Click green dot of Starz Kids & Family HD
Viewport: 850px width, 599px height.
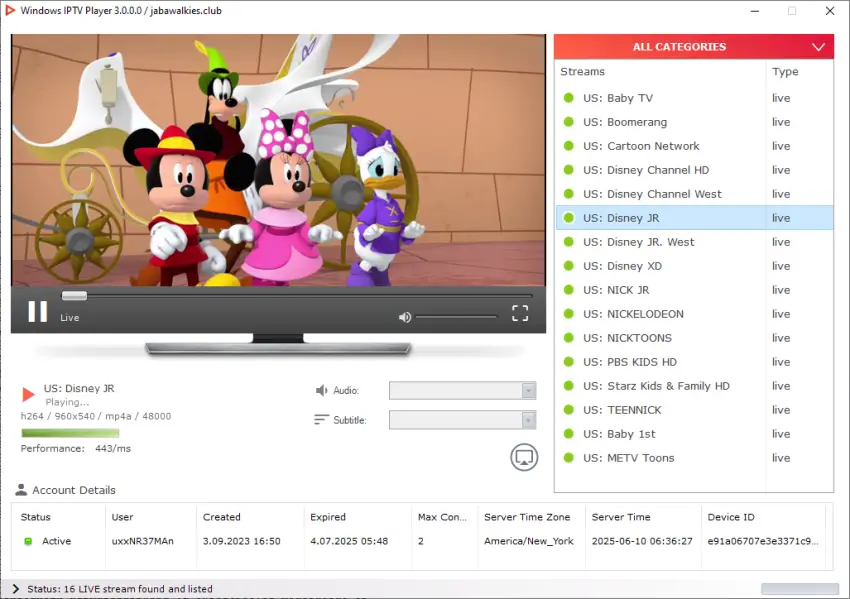(569, 385)
